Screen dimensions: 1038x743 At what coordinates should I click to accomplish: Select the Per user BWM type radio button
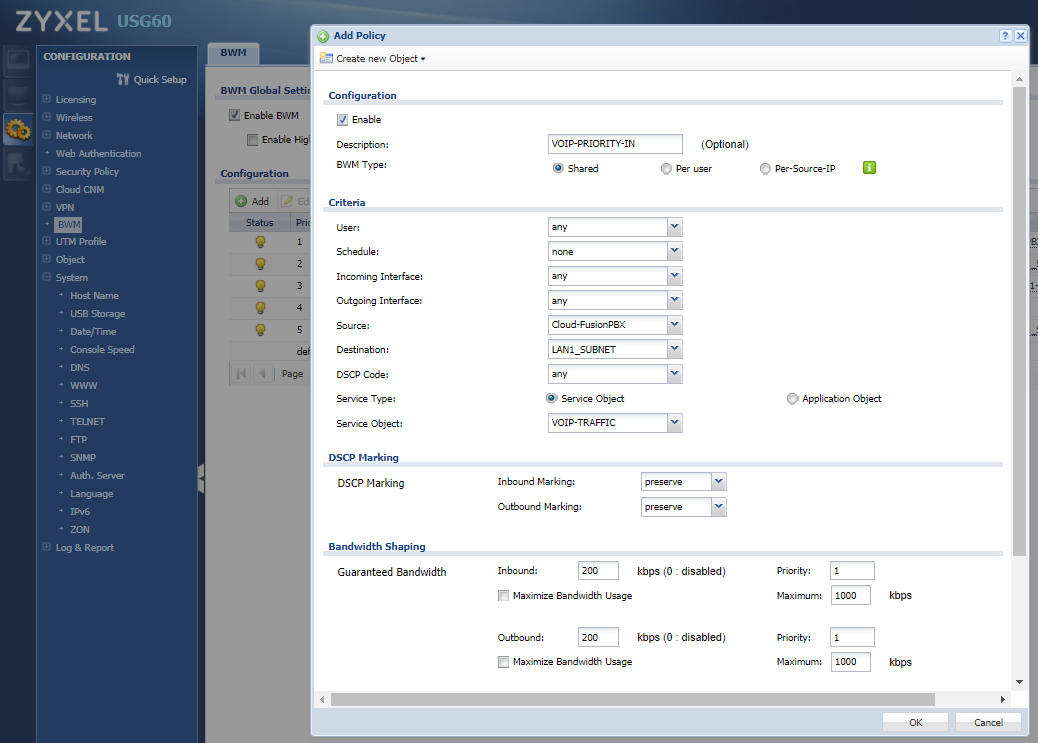pyautogui.click(x=666, y=169)
